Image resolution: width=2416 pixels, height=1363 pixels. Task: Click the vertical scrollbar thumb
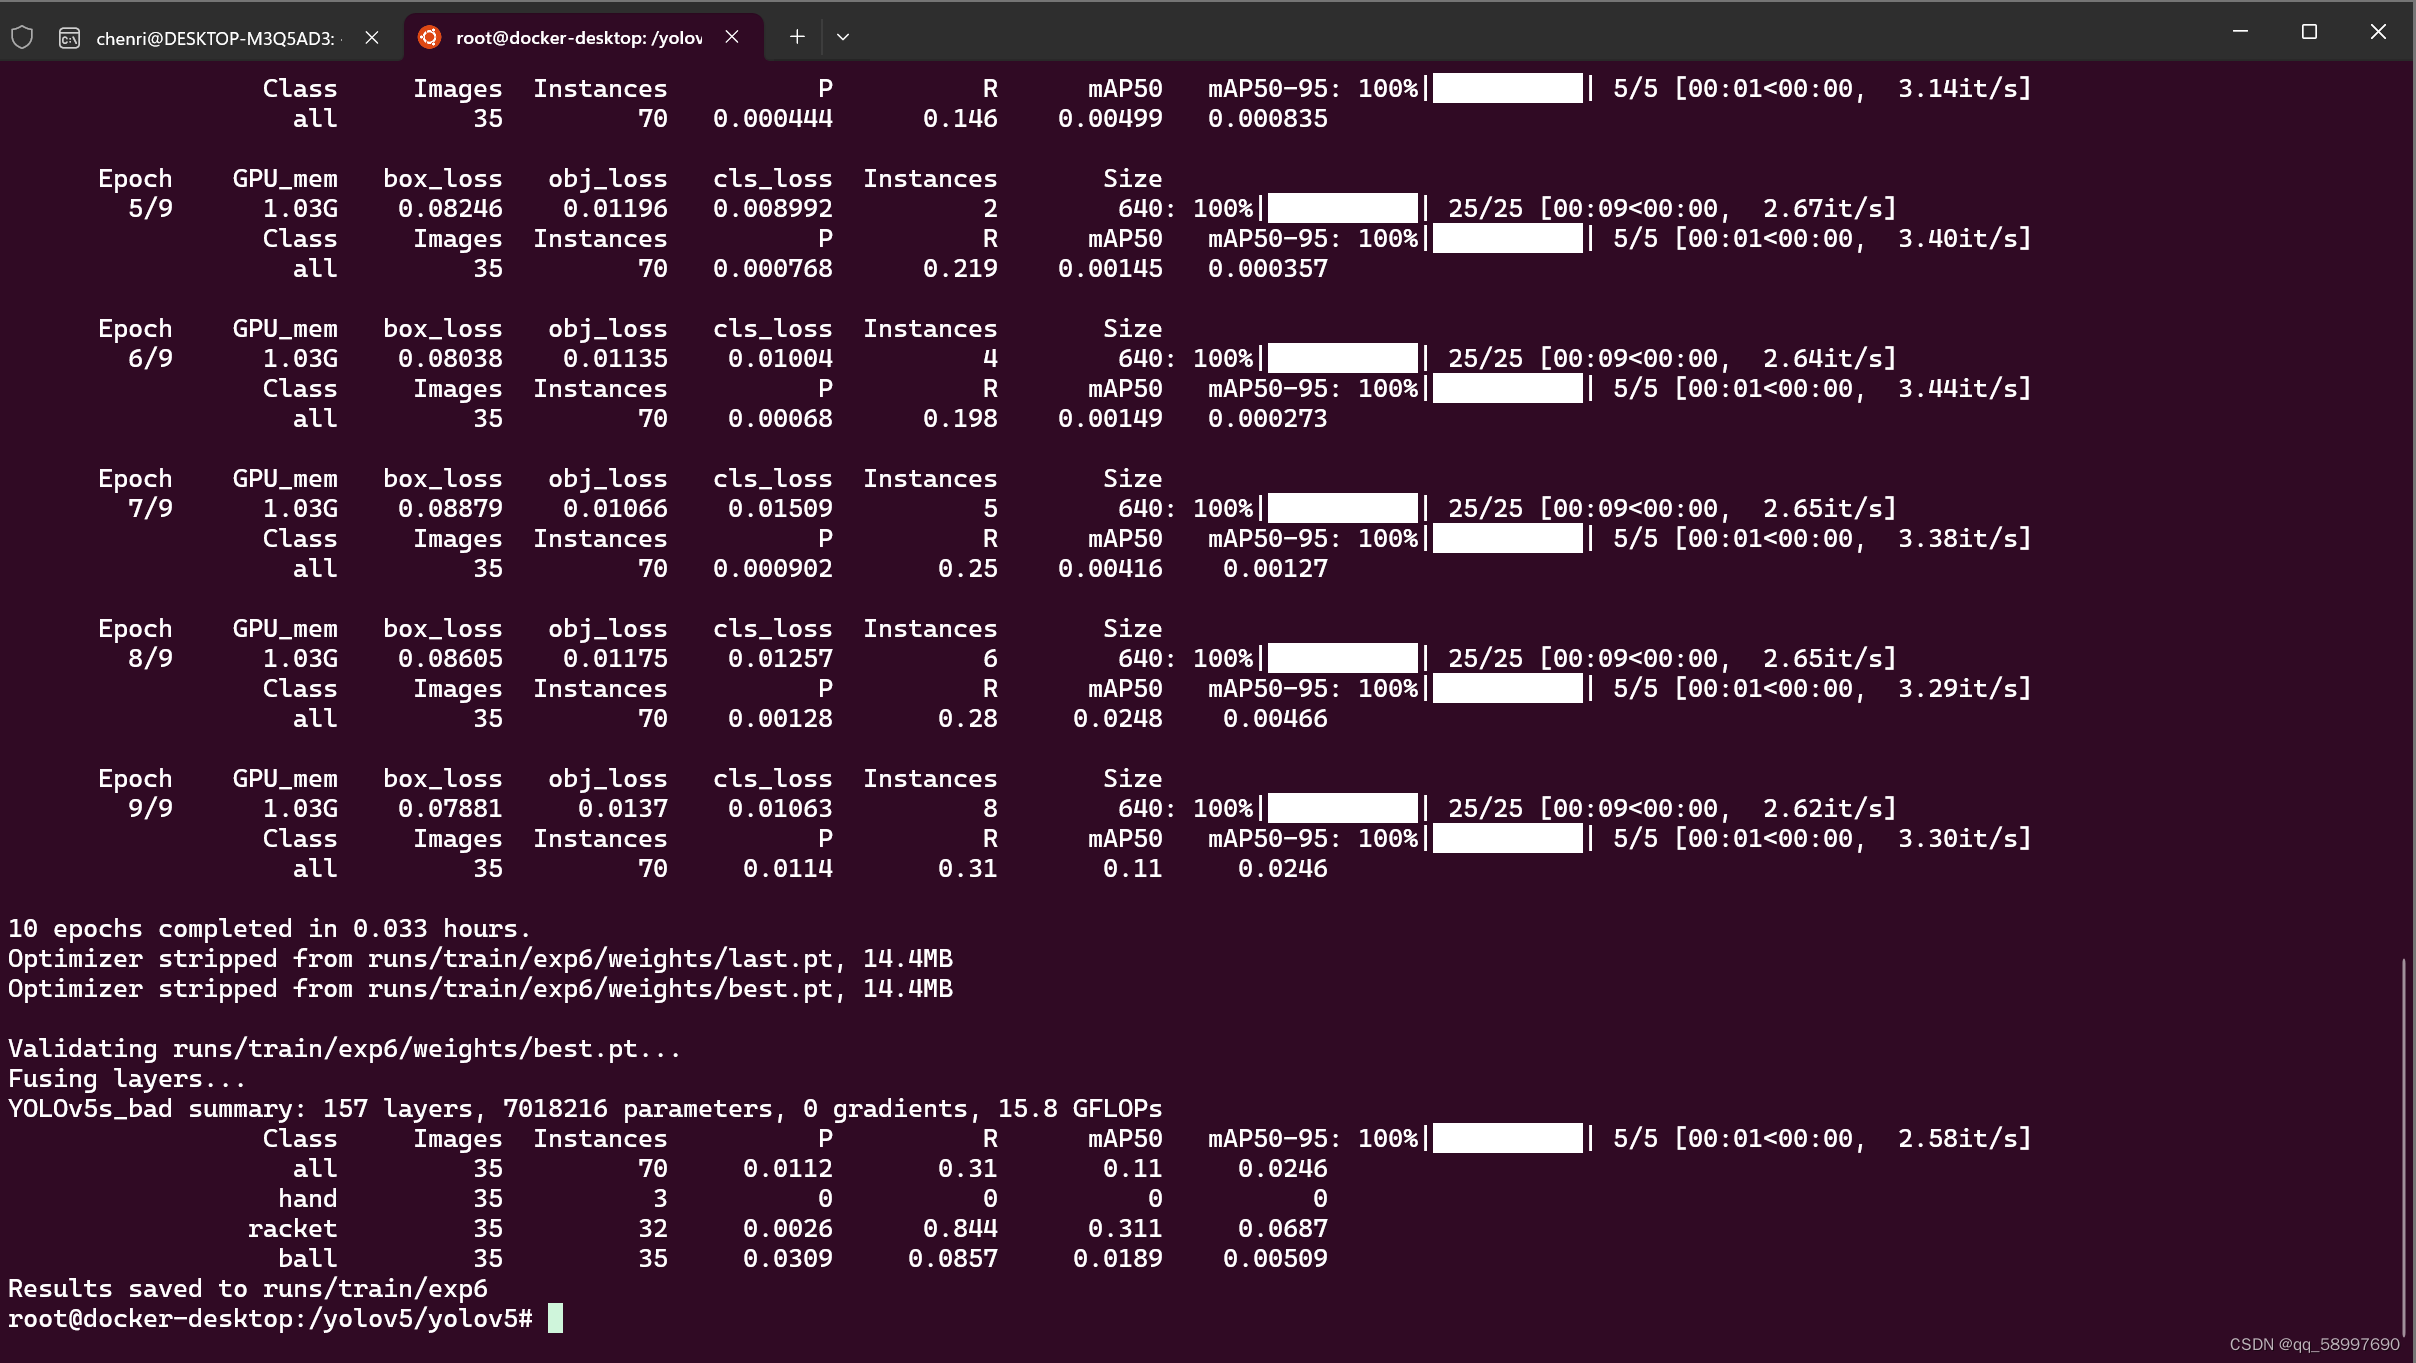pos(2402,1145)
